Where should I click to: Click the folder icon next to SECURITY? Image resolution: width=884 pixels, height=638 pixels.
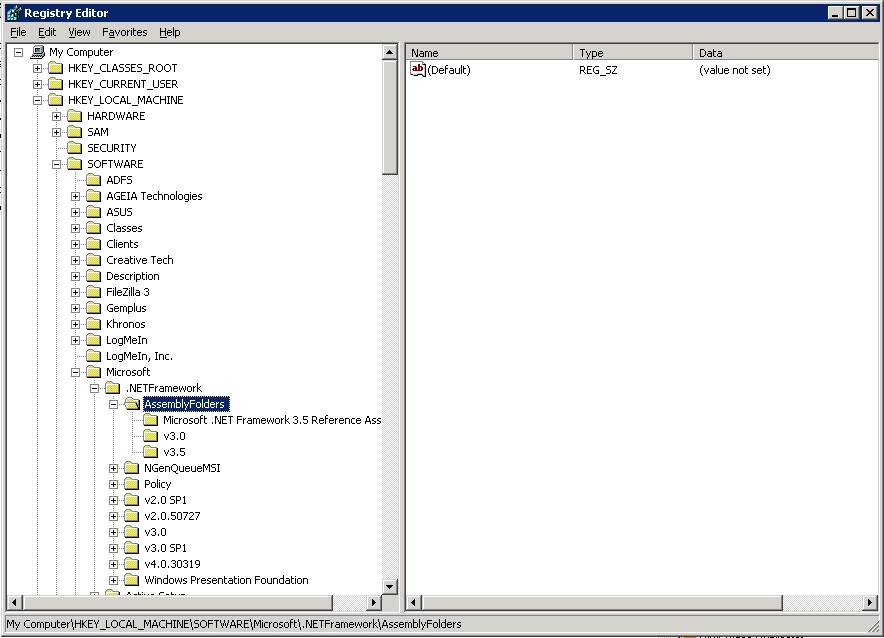click(74, 148)
